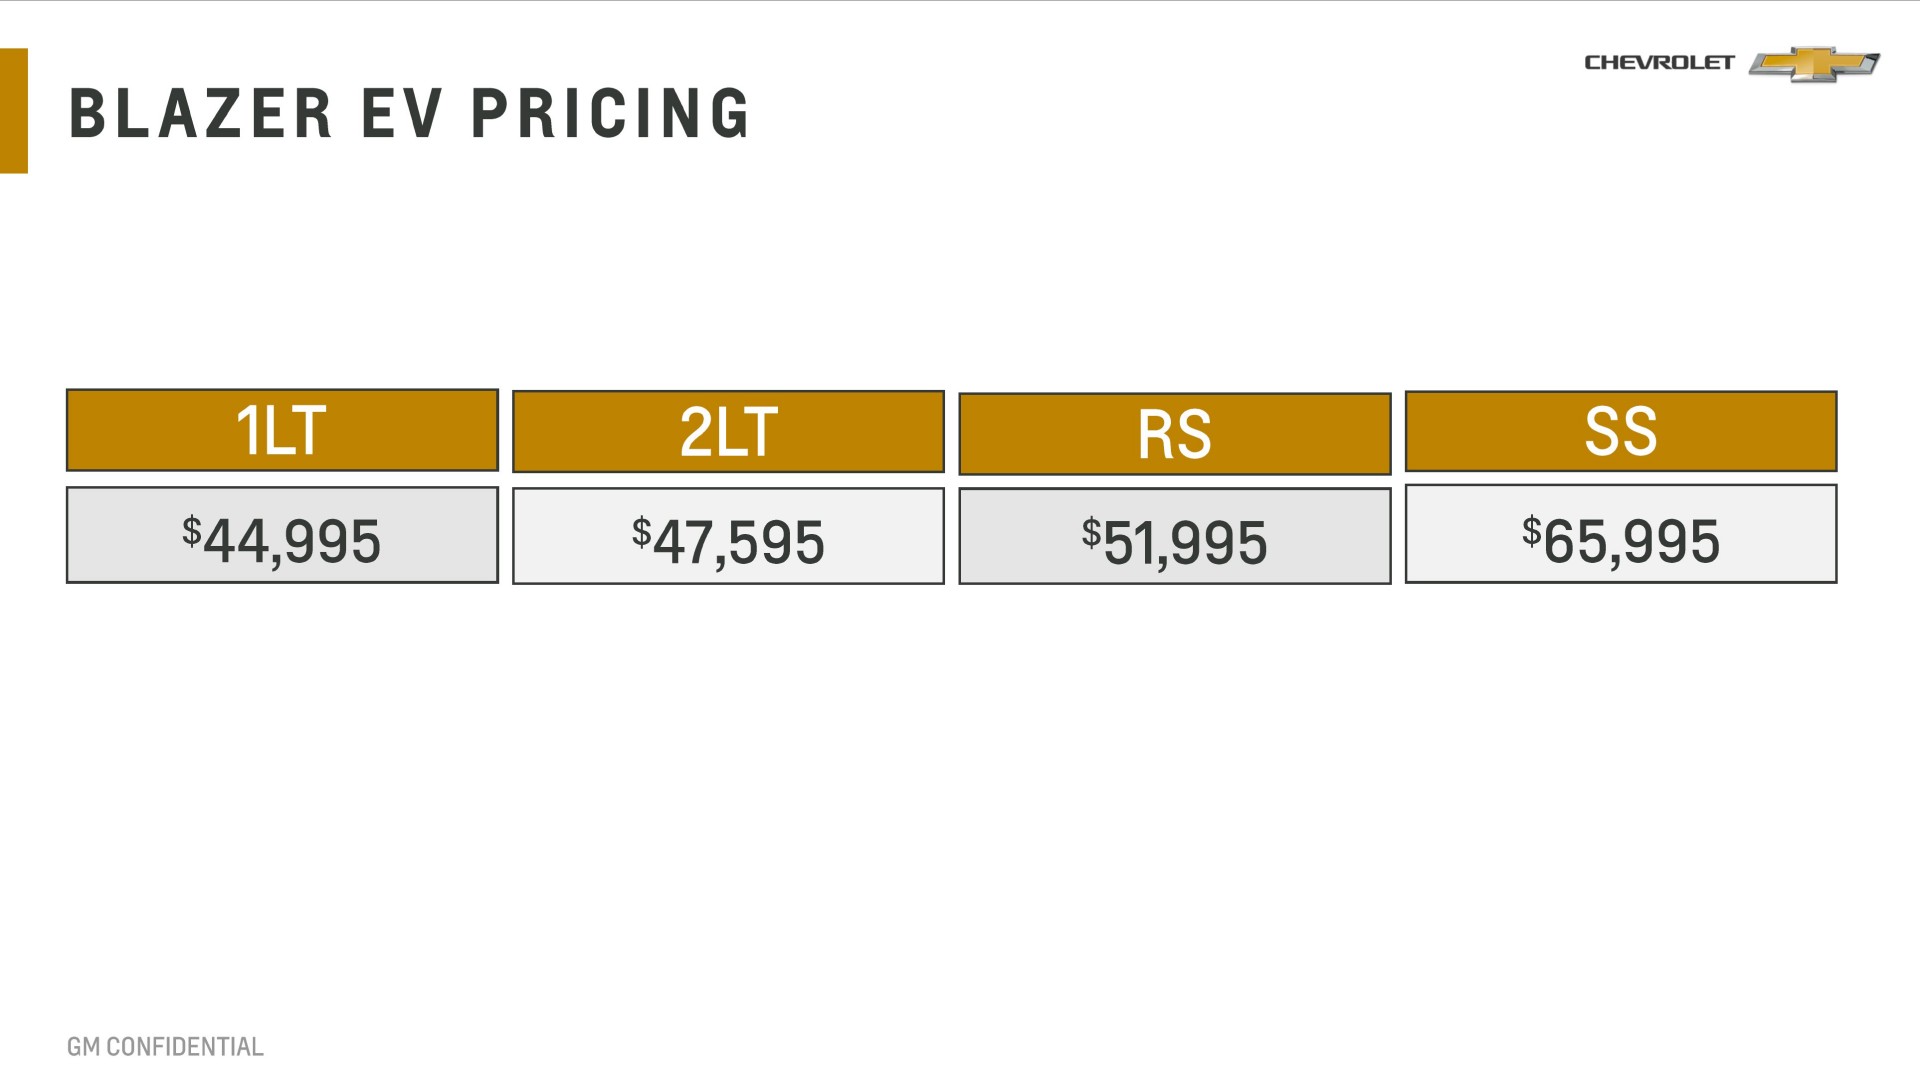Click the $44,995 price box
The width and height of the screenshot is (1920, 1080).
(x=282, y=536)
